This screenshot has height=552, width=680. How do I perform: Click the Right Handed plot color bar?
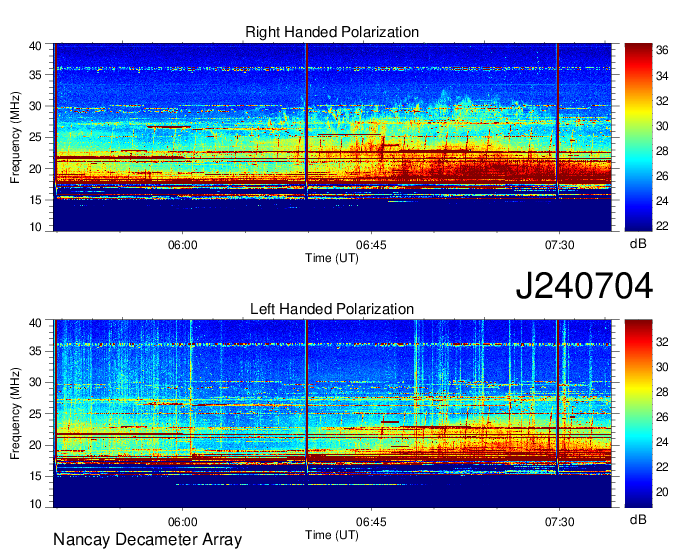click(638, 137)
